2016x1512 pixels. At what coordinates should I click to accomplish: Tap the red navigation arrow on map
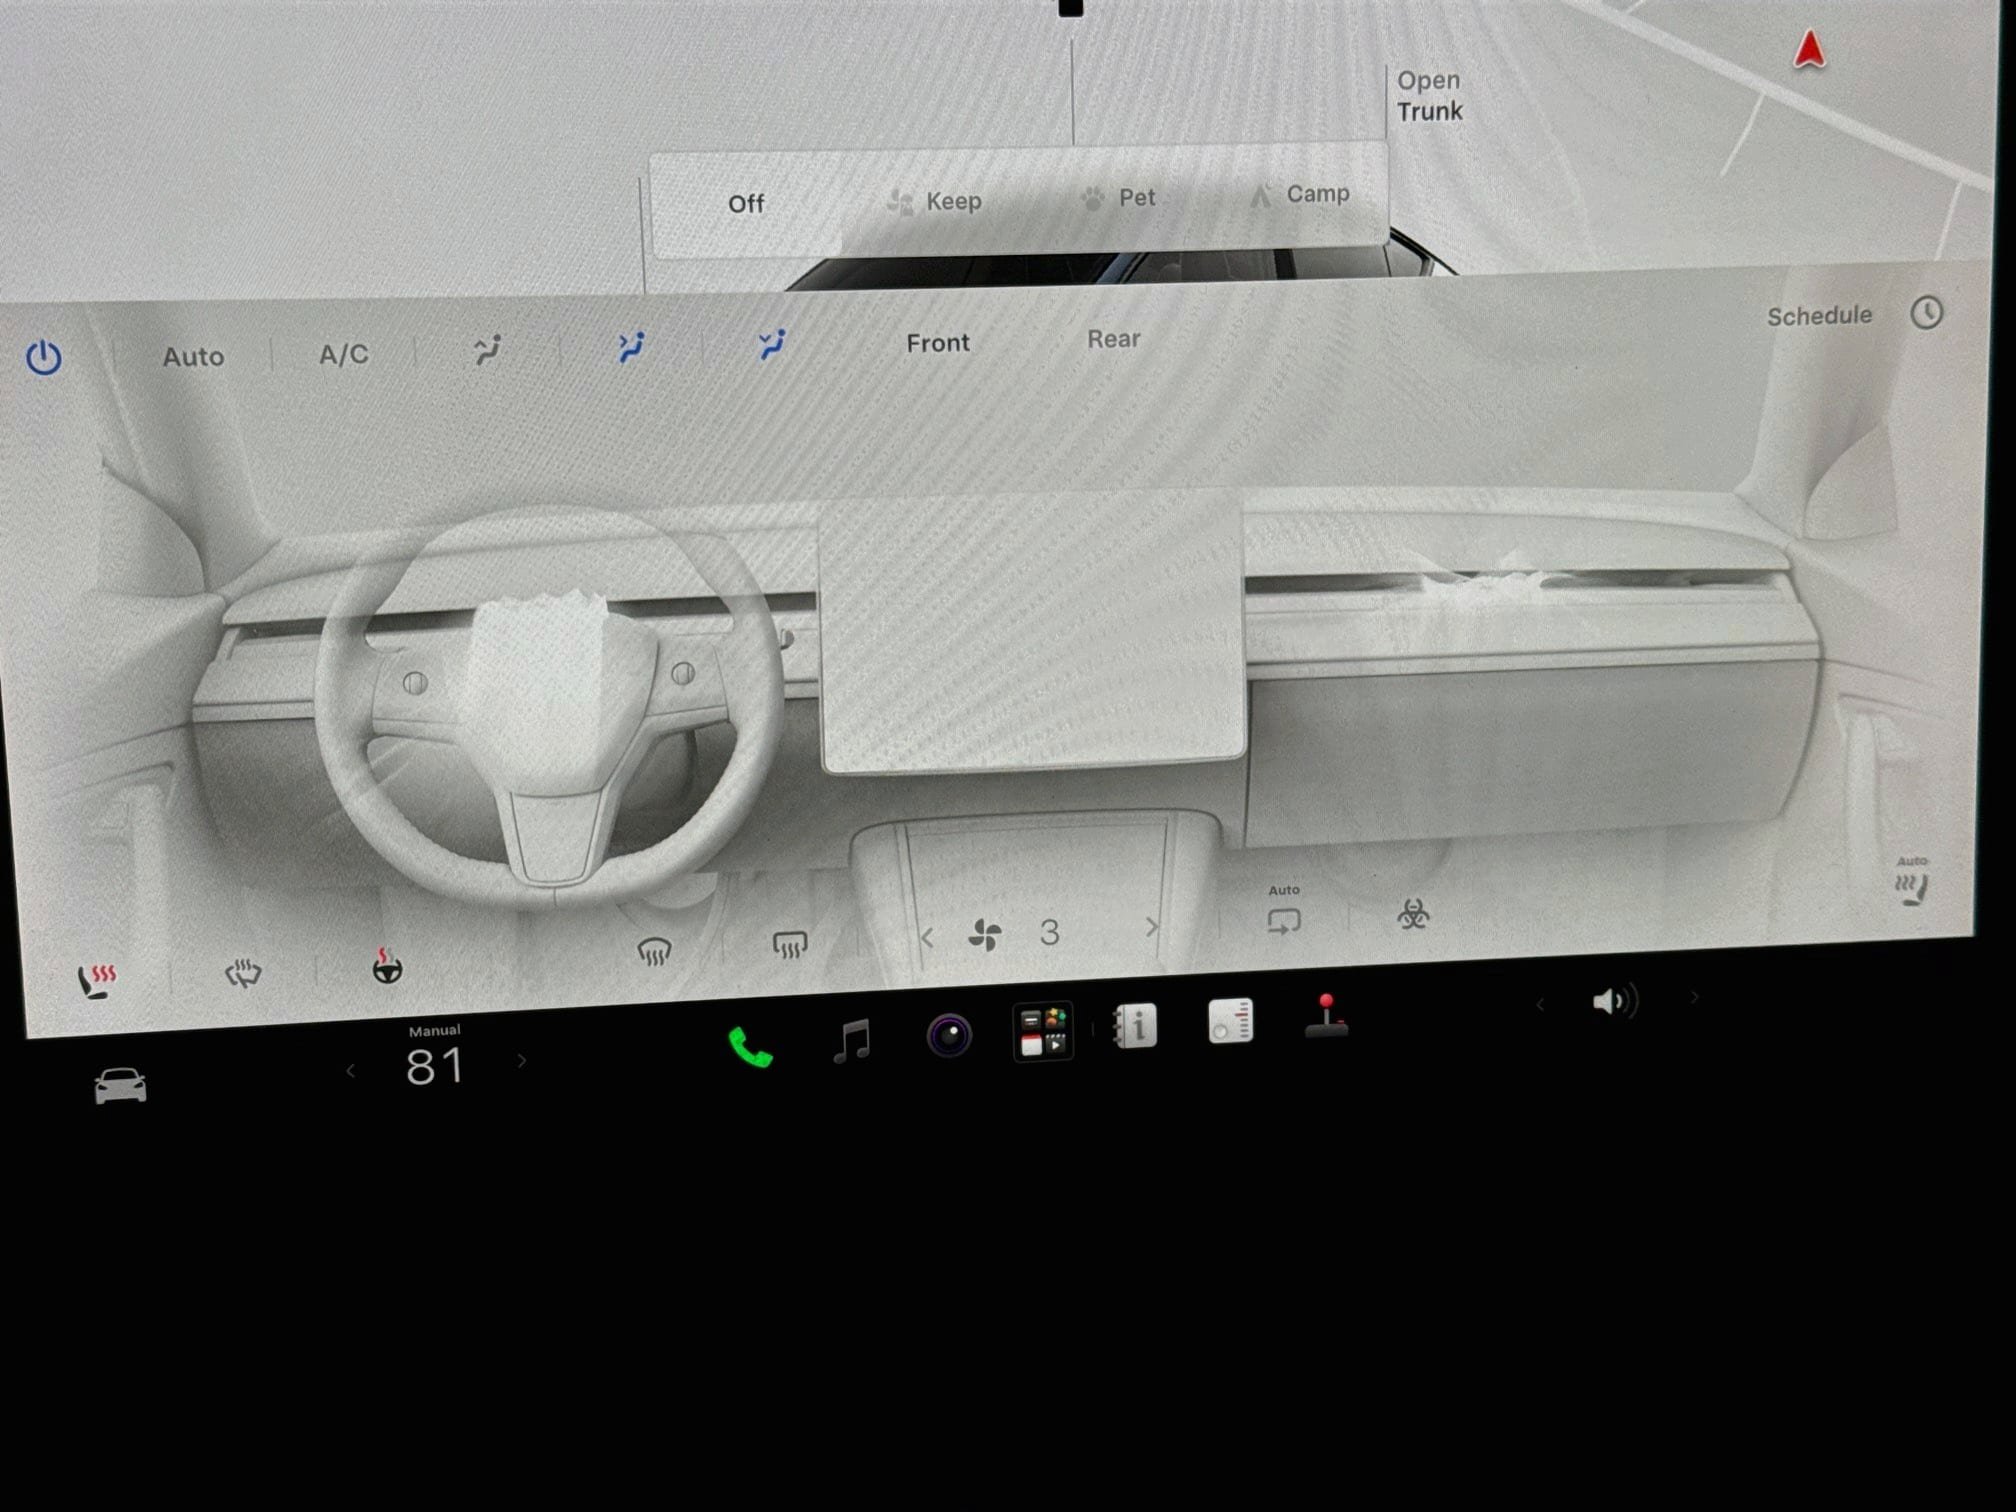(x=1808, y=49)
